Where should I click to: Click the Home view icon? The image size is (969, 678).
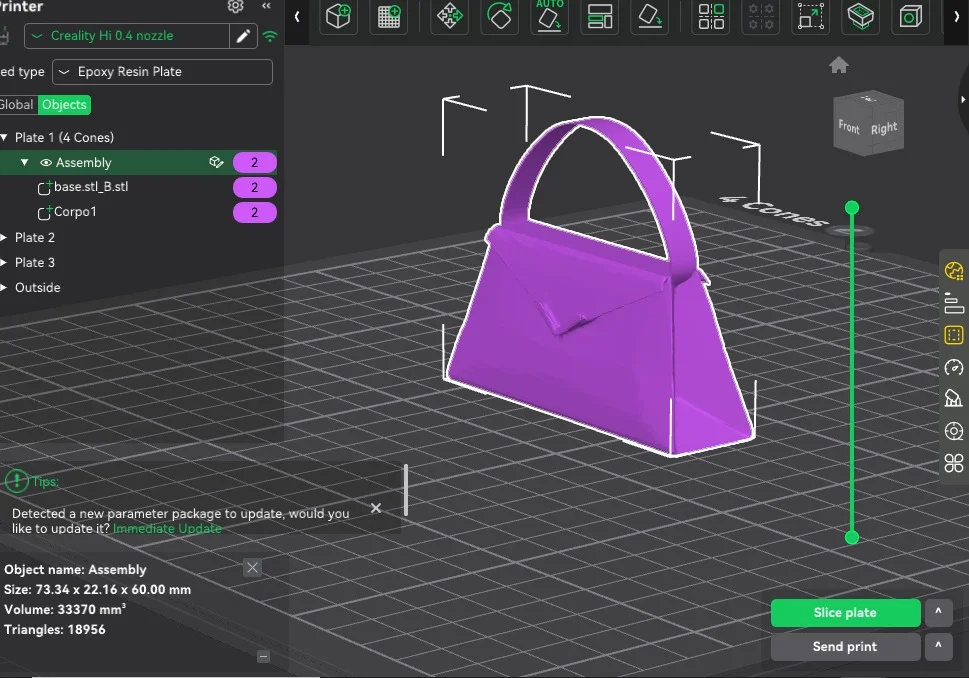pyautogui.click(x=839, y=65)
